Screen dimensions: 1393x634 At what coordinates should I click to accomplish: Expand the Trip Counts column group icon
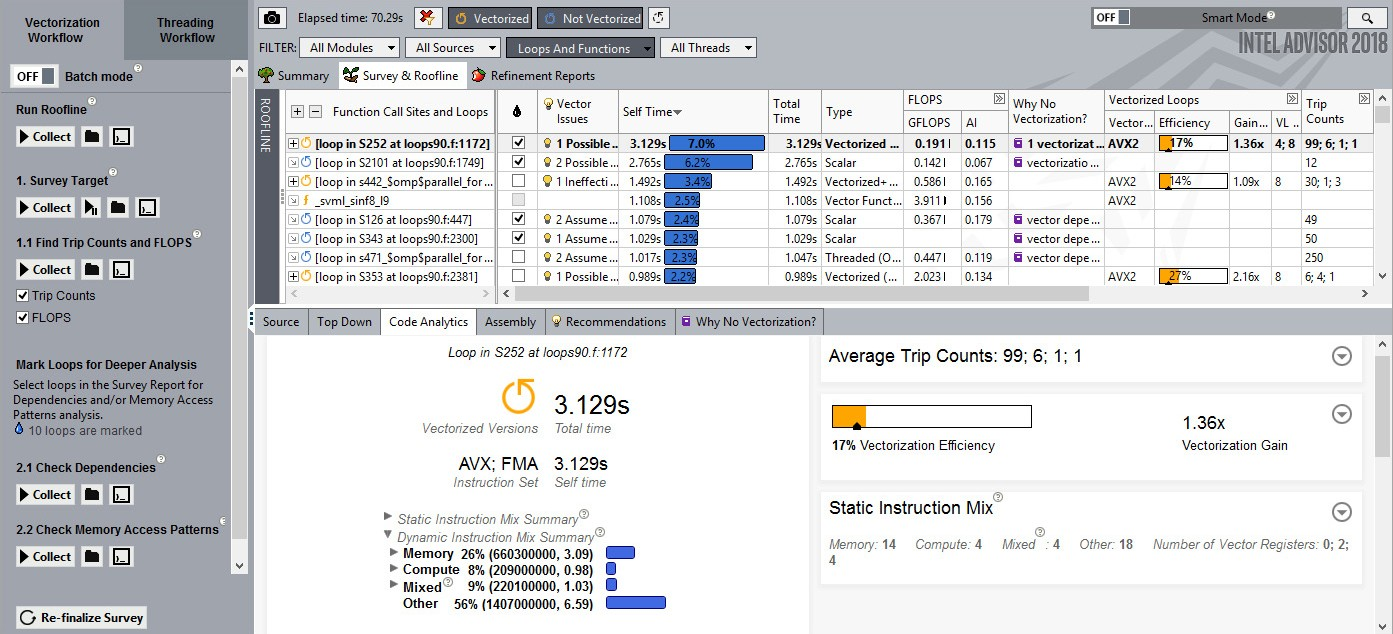[x=1364, y=99]
